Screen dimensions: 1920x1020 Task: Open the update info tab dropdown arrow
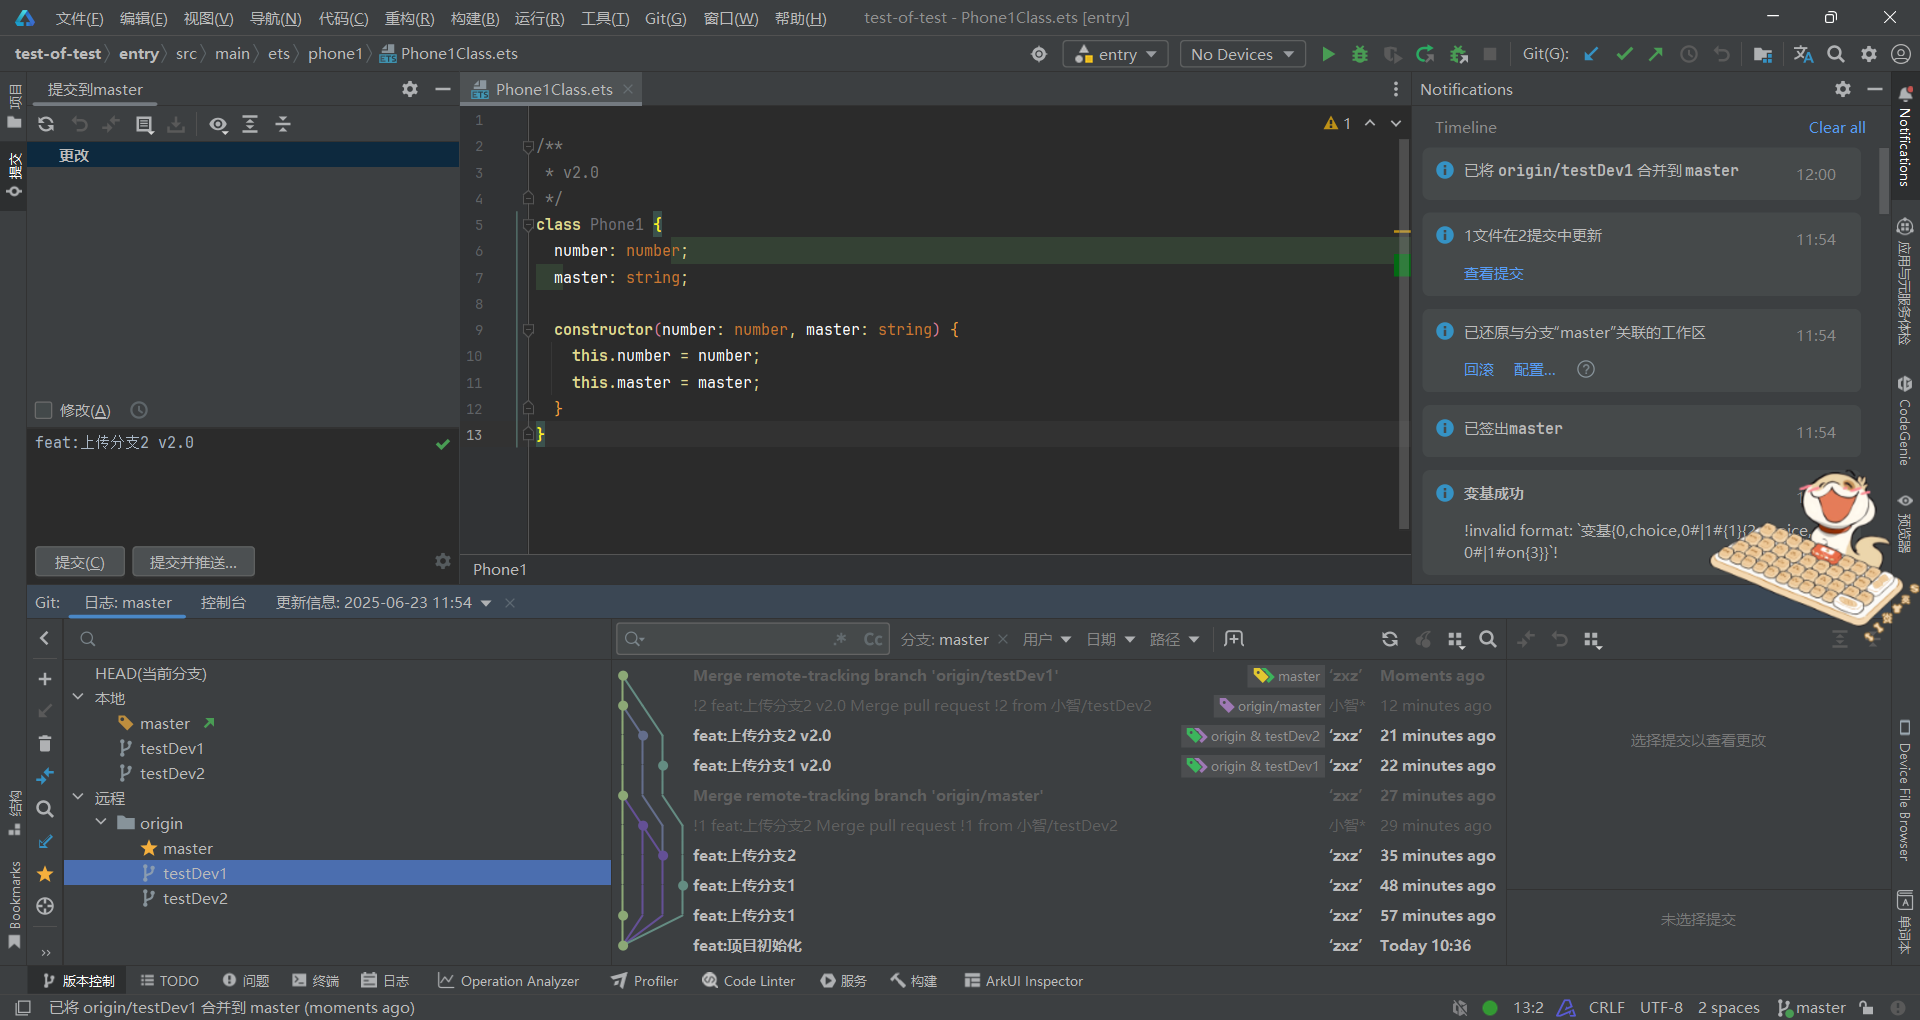486,603
